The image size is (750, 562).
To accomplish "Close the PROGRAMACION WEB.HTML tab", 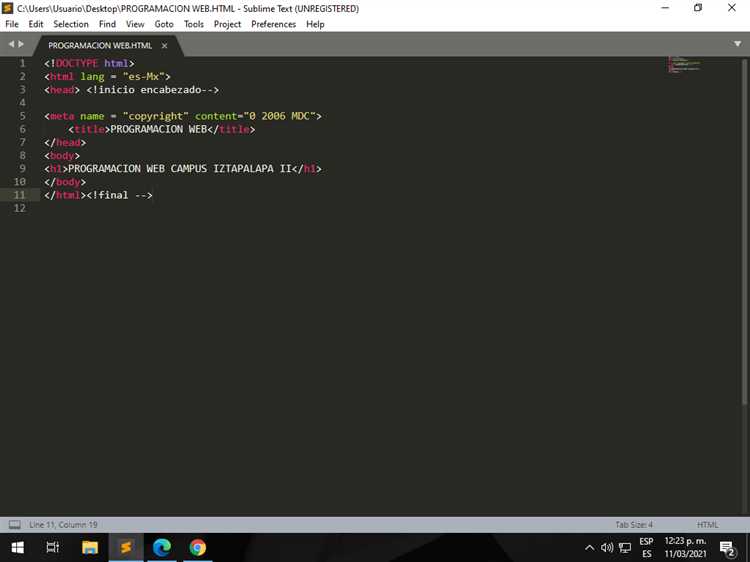I will coord(165,45).
